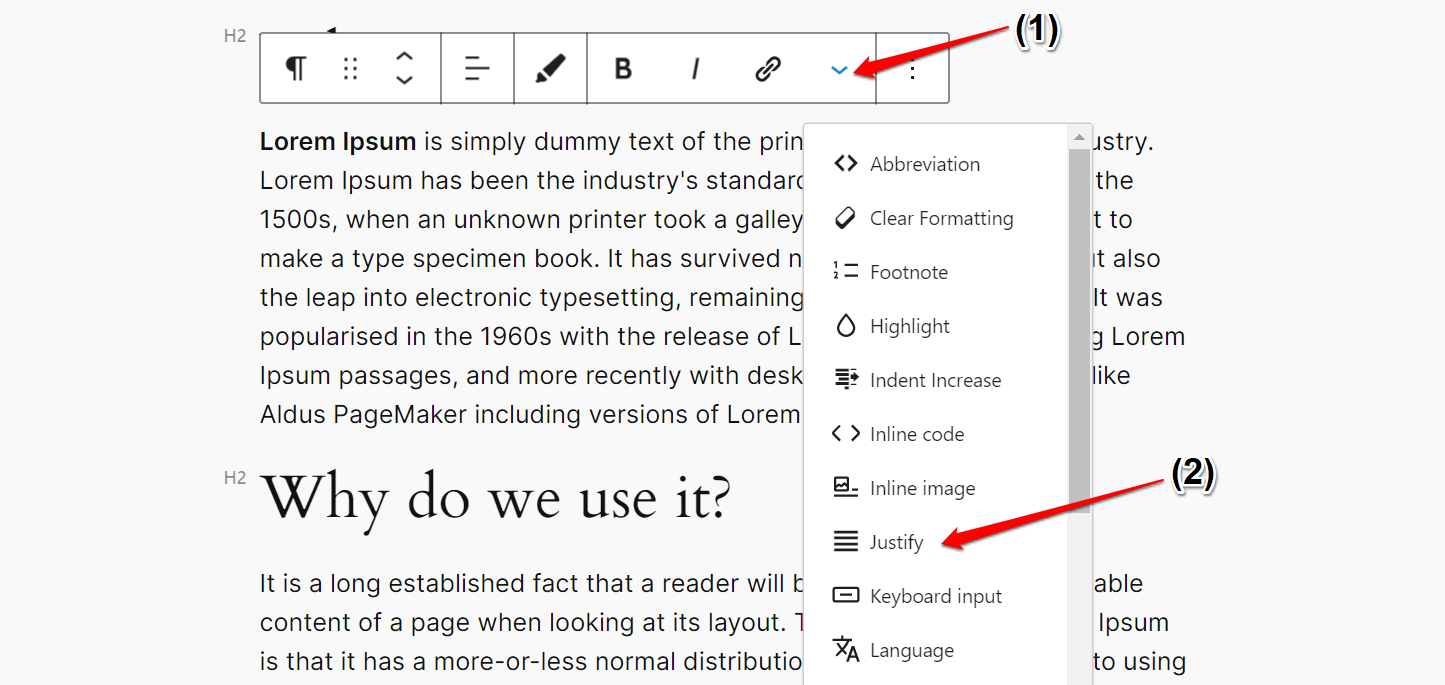Select the Paragraph block type icon

pos(294,68)
